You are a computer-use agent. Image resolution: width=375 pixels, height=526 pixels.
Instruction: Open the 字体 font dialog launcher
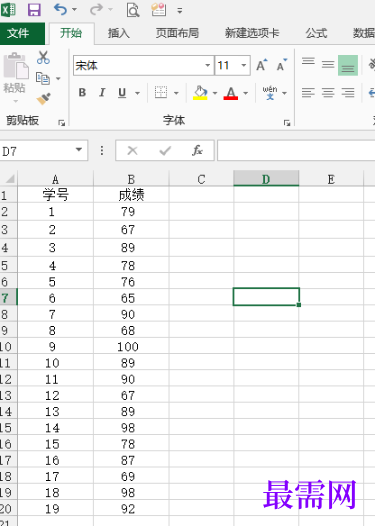287,123
